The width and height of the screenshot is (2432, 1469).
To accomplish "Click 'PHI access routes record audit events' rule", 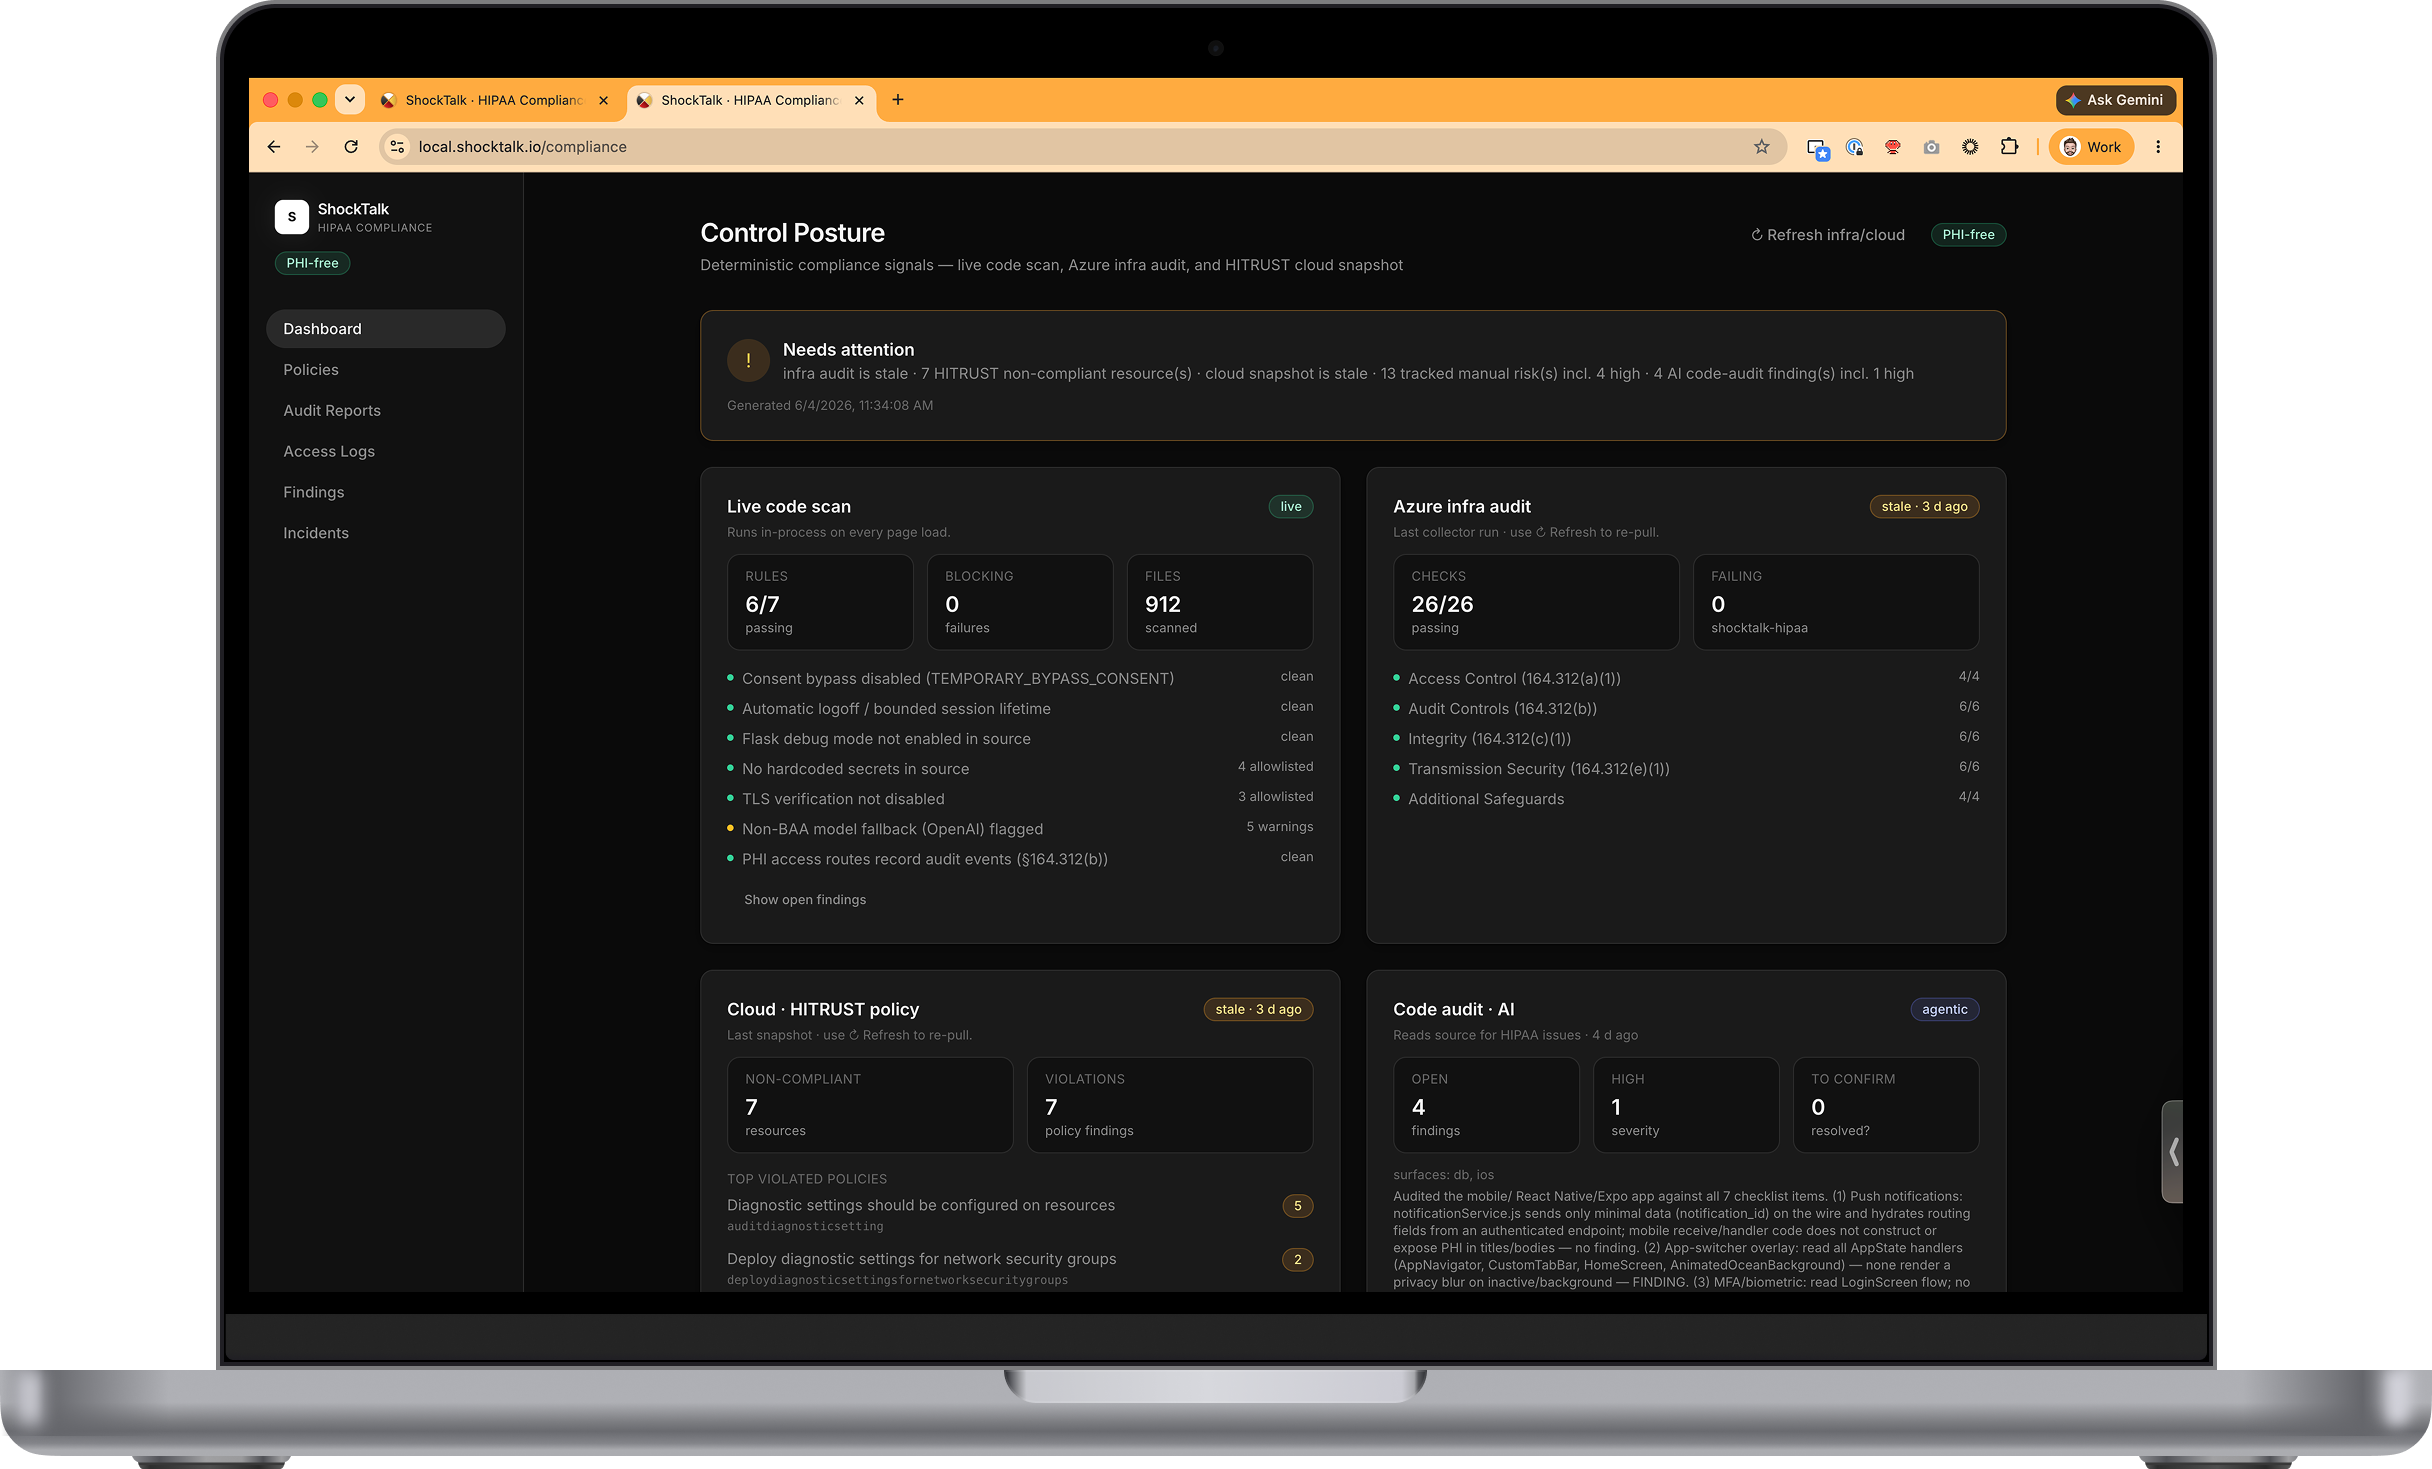I will (1020, 859).
